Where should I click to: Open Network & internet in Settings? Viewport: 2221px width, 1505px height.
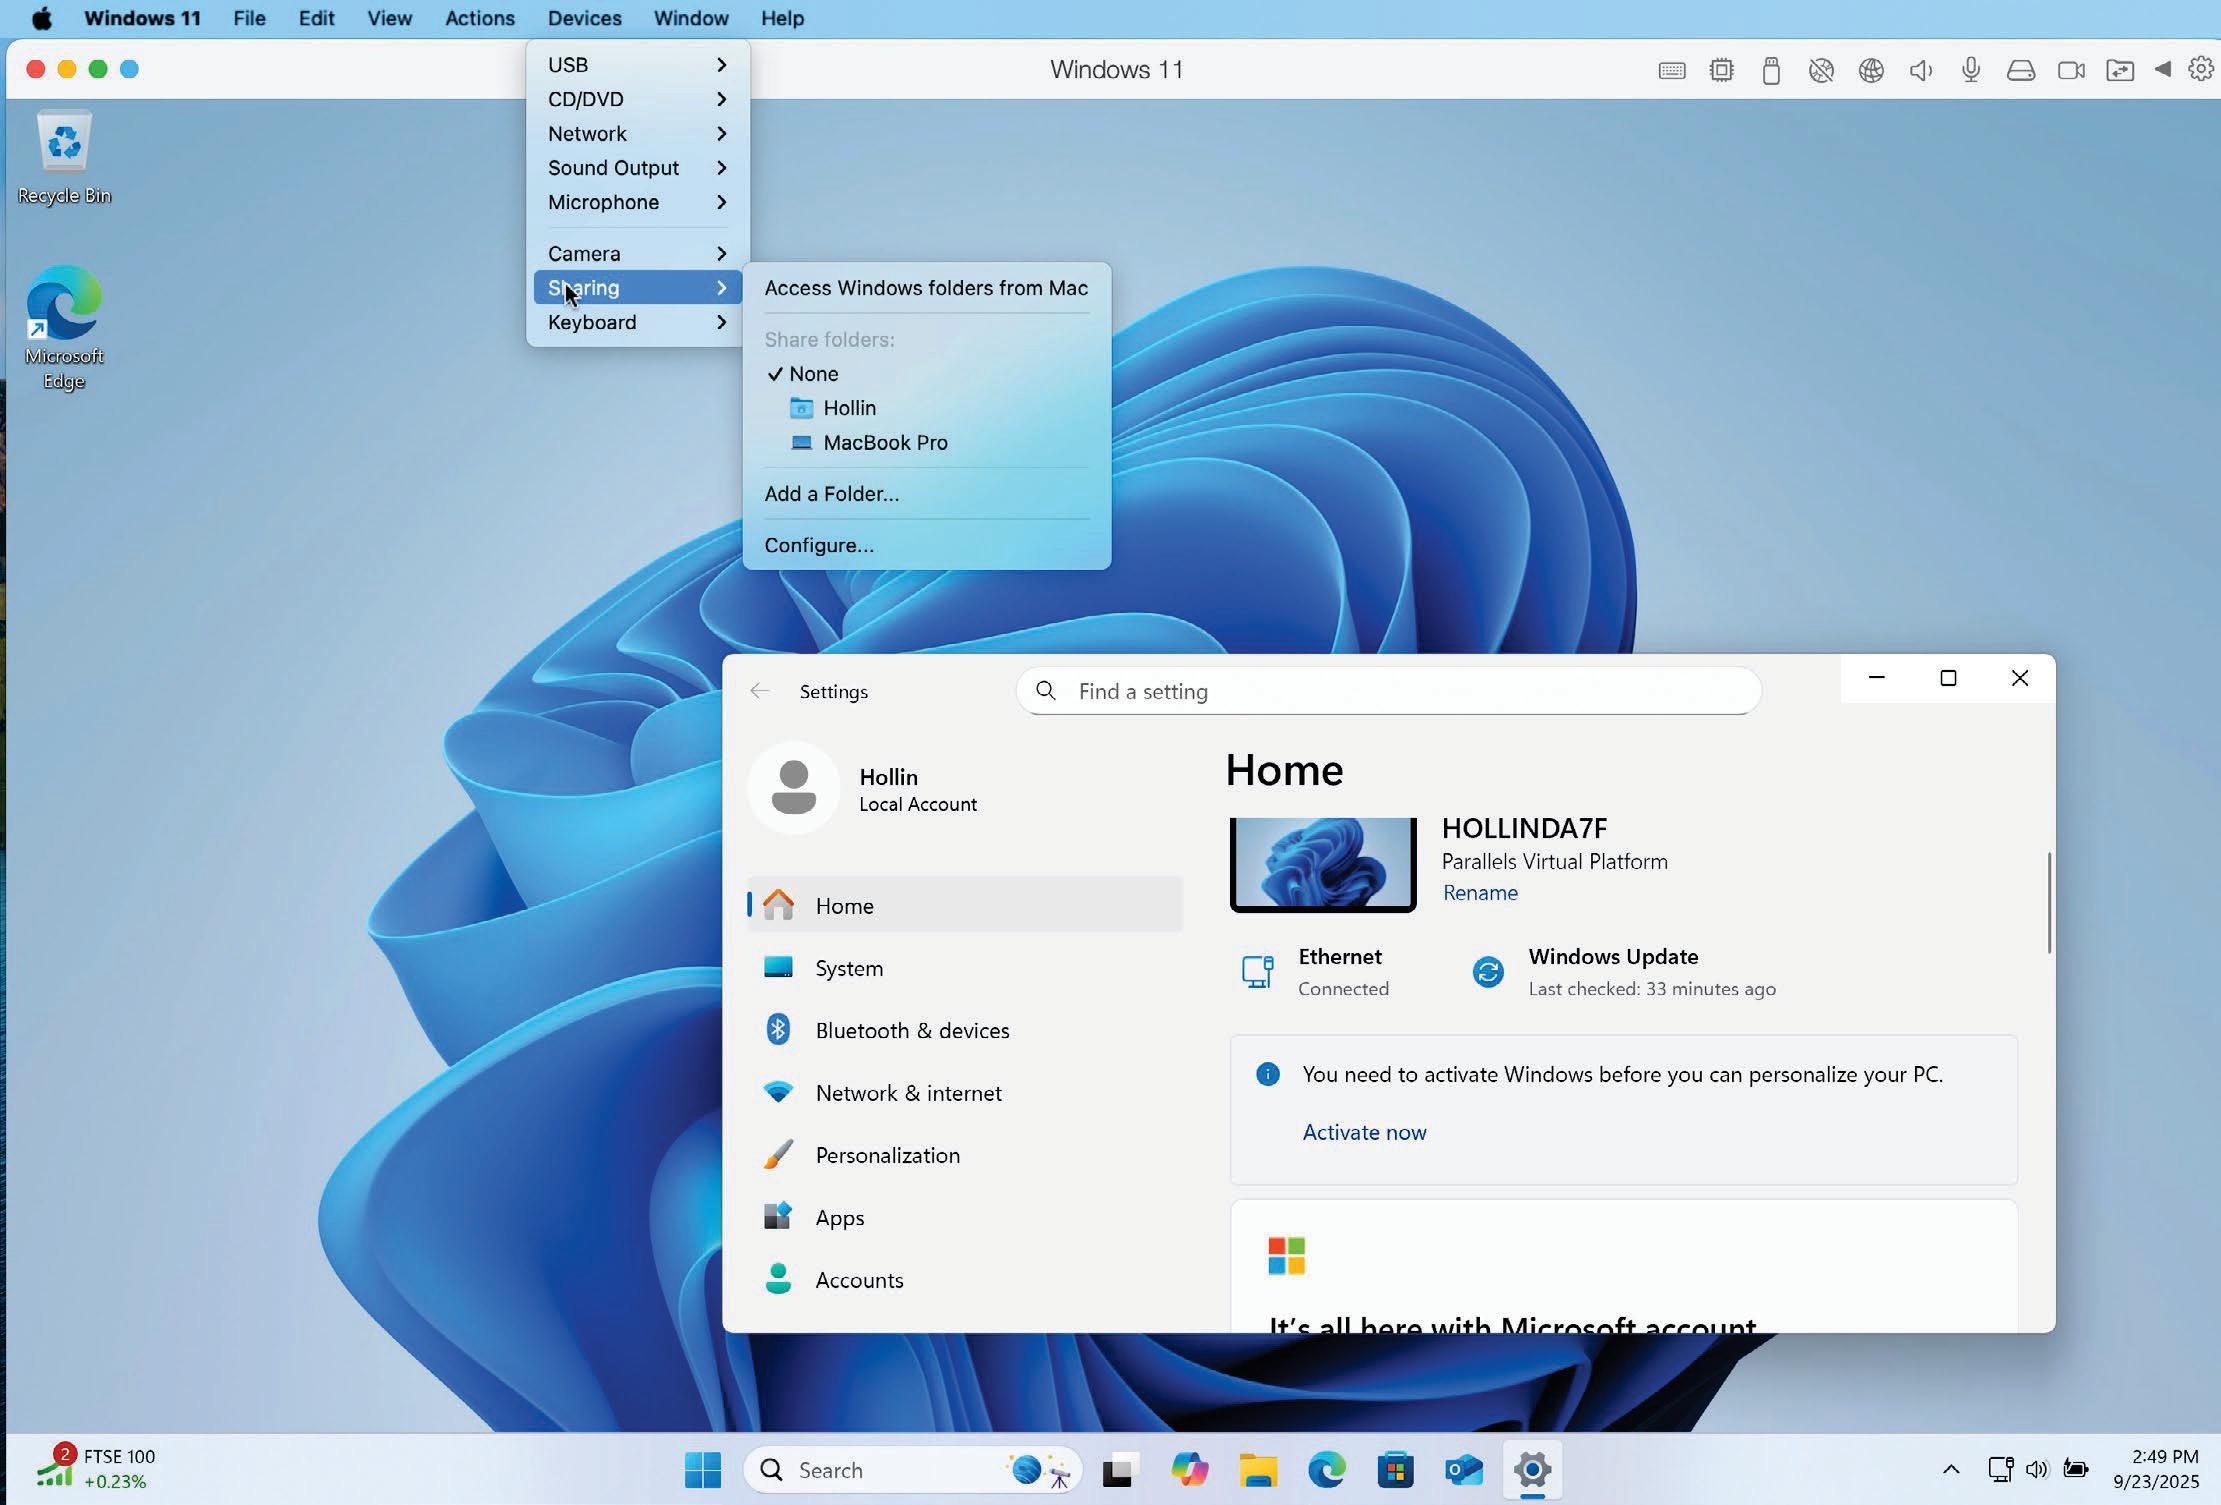[x=965, y=1093]
